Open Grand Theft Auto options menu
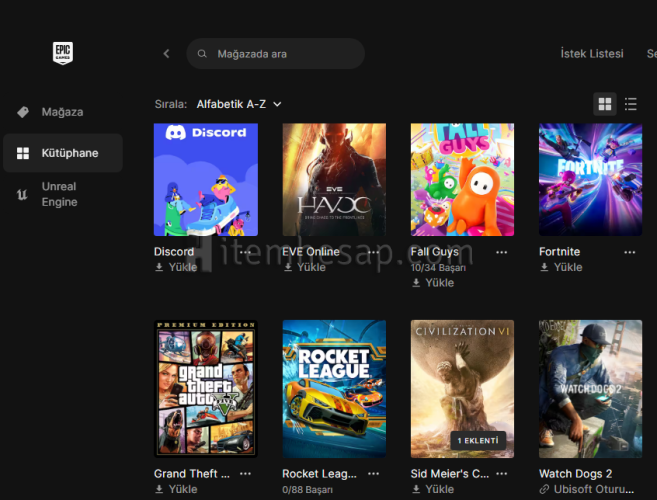 click(245, 474)
